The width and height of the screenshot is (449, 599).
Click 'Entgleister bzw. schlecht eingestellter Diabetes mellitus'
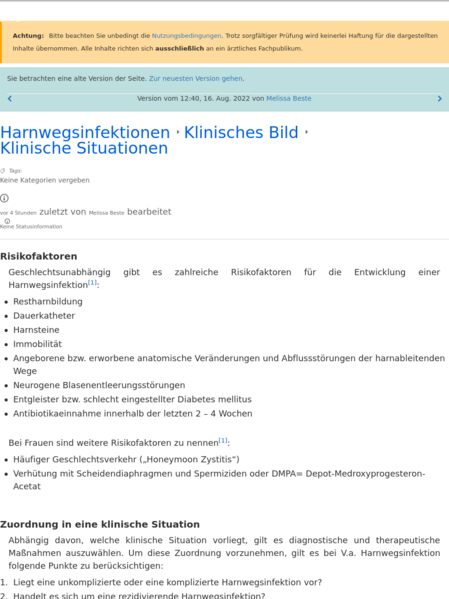coord(132,399)
